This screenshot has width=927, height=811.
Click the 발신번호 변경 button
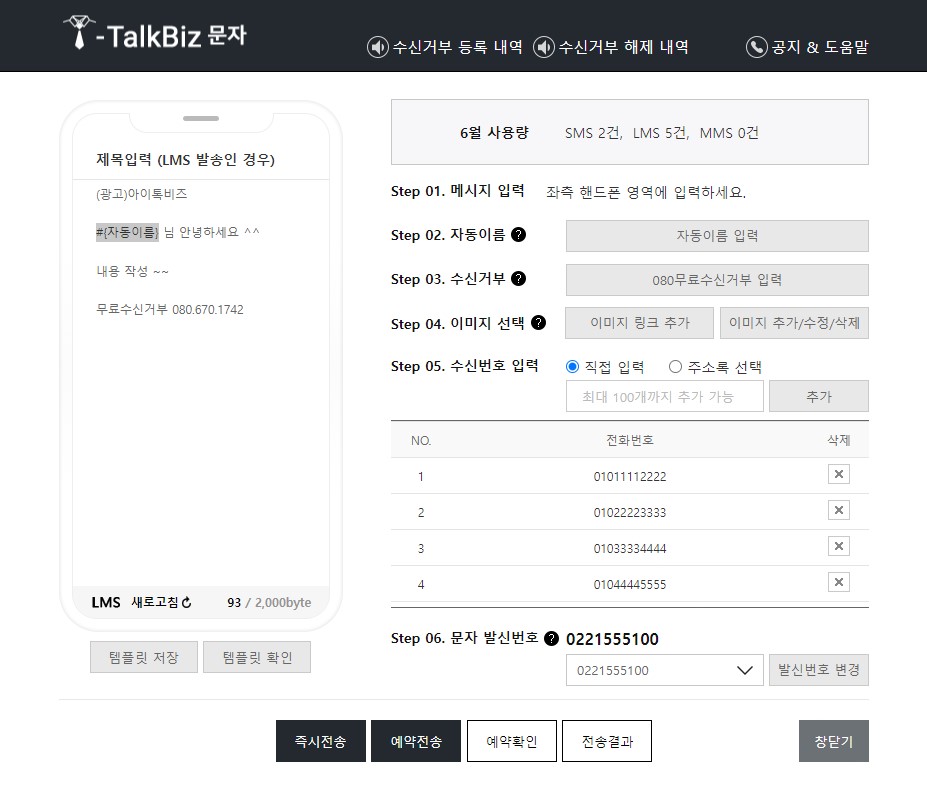pos(819,670)
